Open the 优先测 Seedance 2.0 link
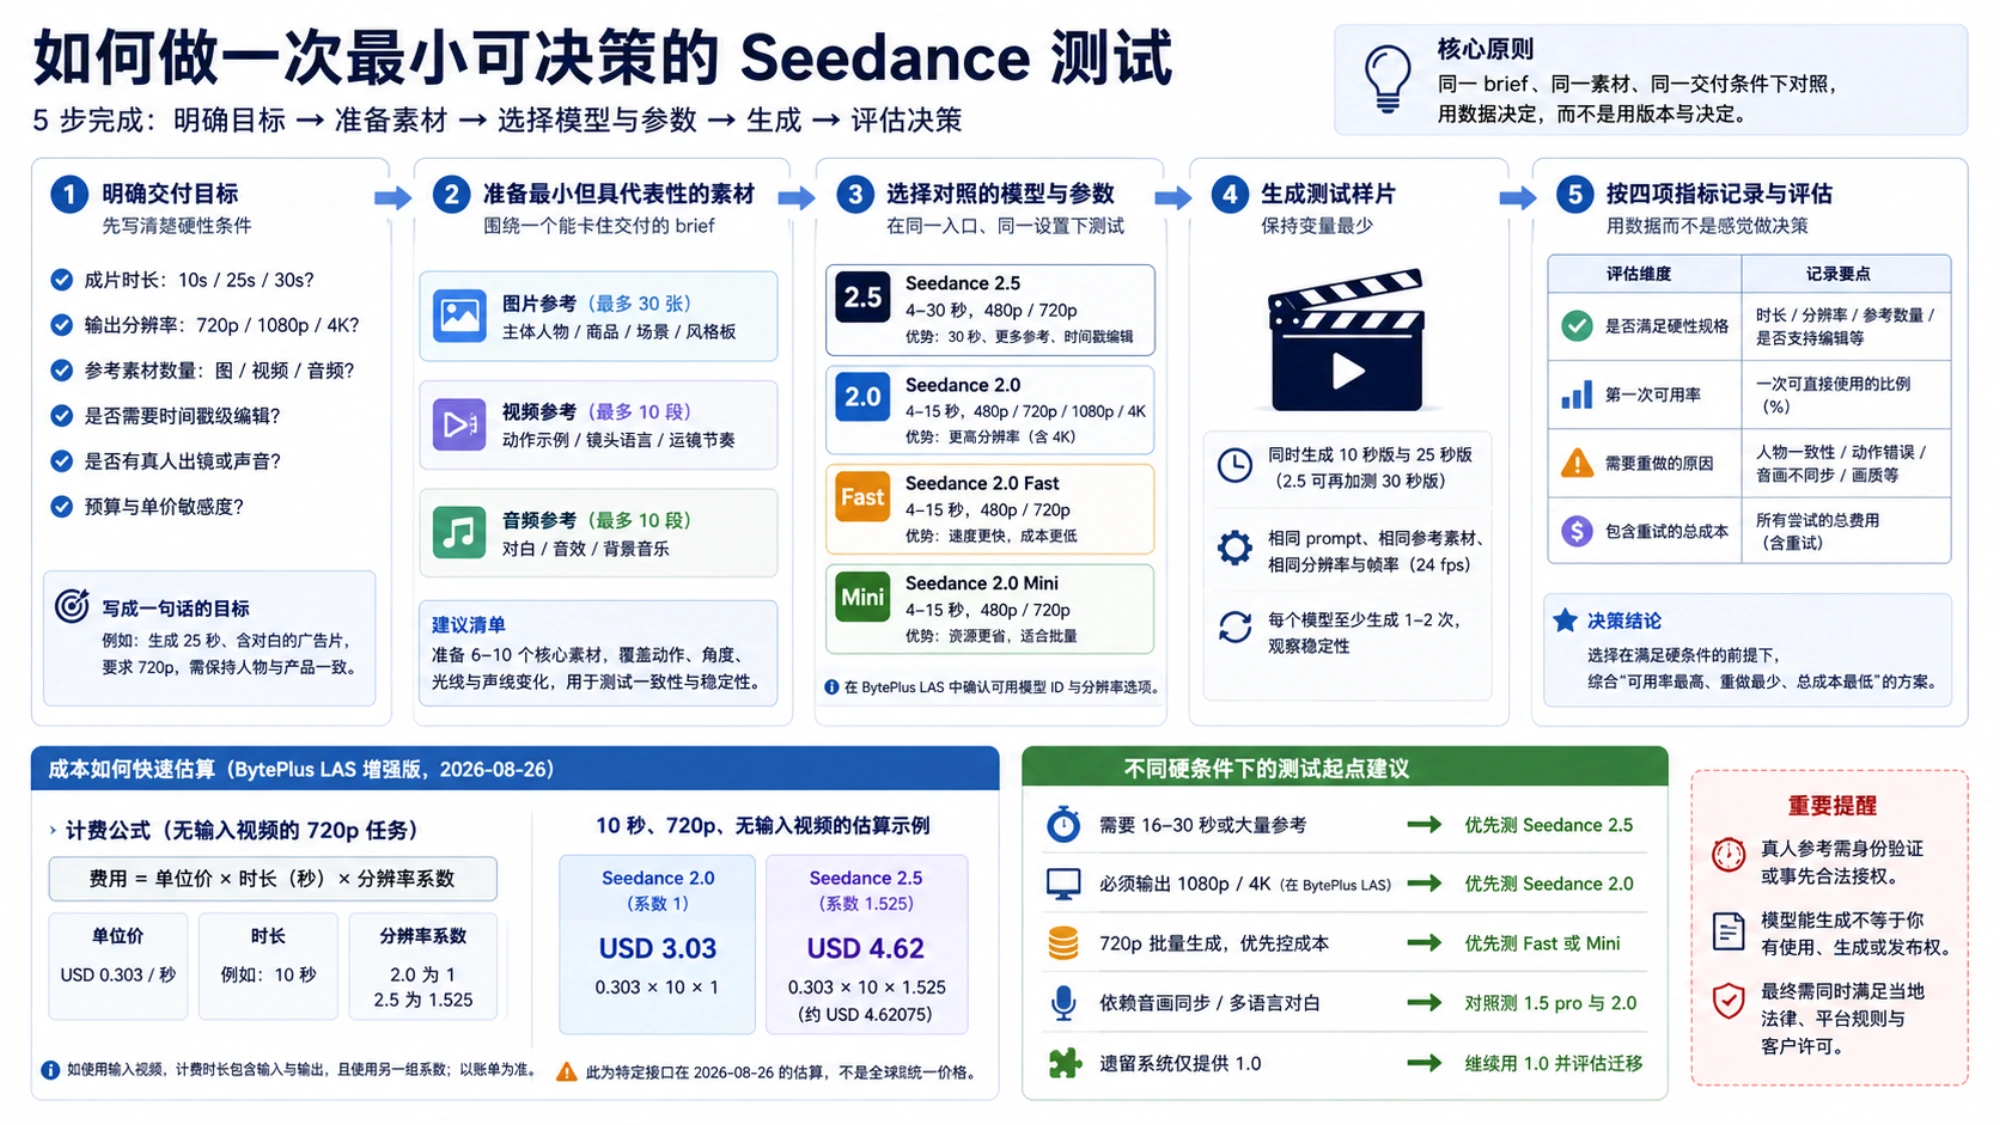This screenshot has width=2000, height=1125. [x=1548, y=884]
